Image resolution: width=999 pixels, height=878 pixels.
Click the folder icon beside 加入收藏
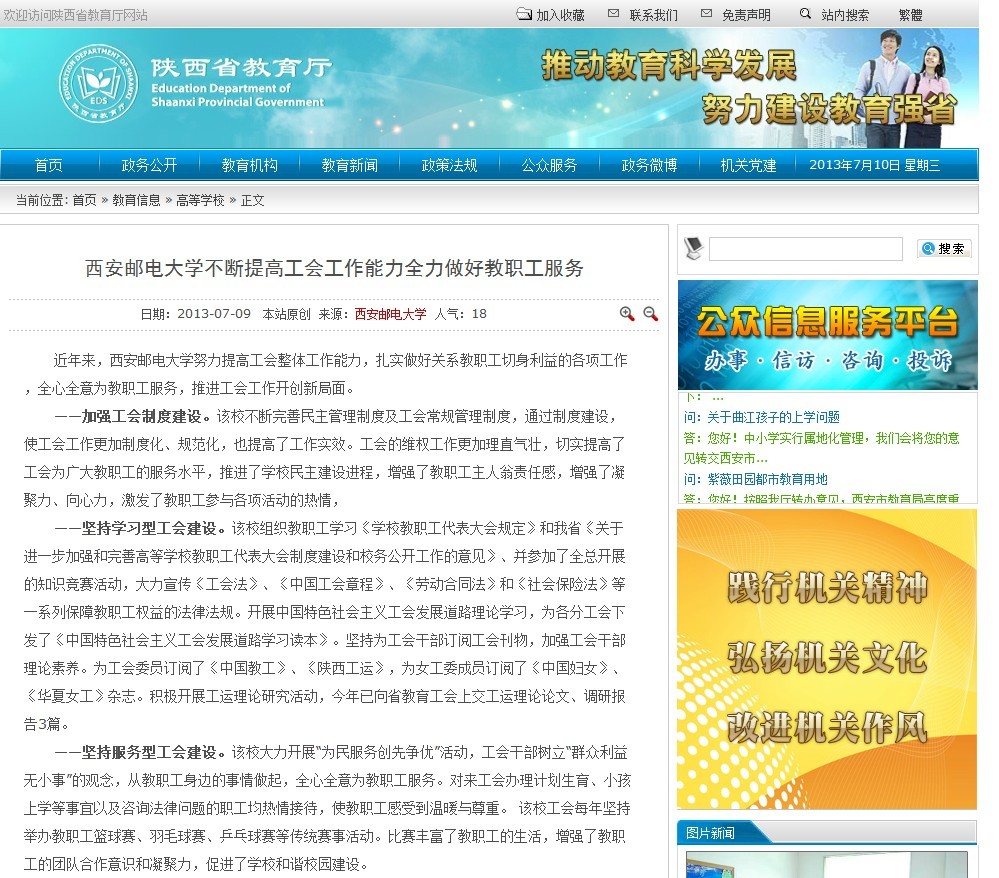(x=524, y=14)
